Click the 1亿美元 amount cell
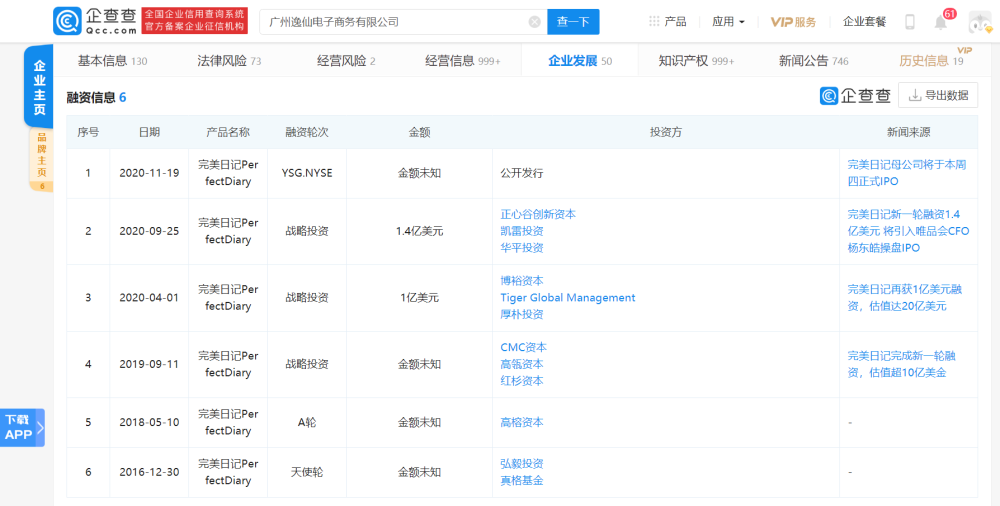1000x506 pixels. 419,297
